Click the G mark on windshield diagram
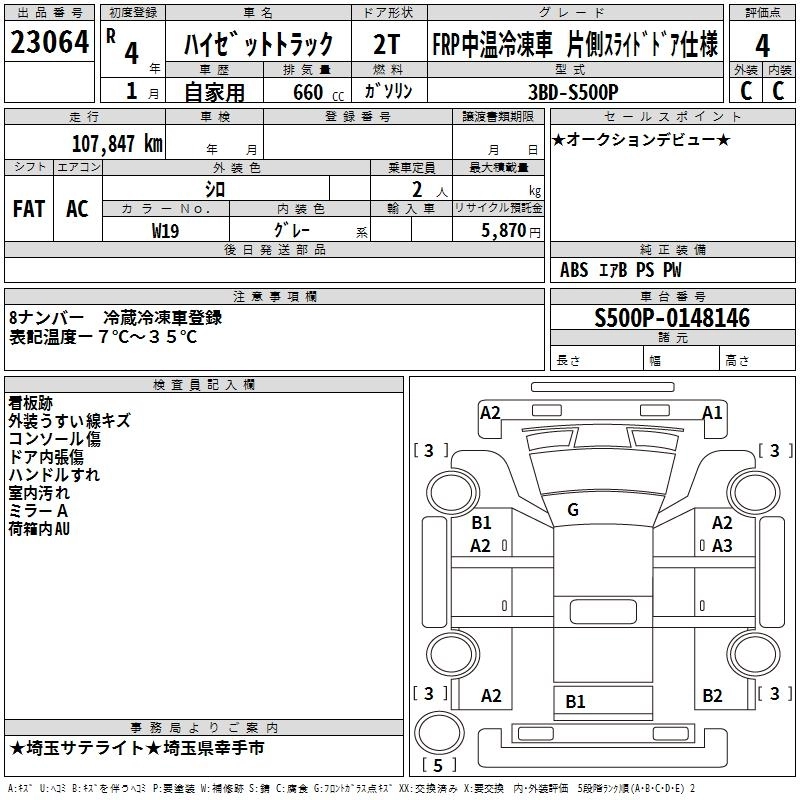 (x=573, y=509)
